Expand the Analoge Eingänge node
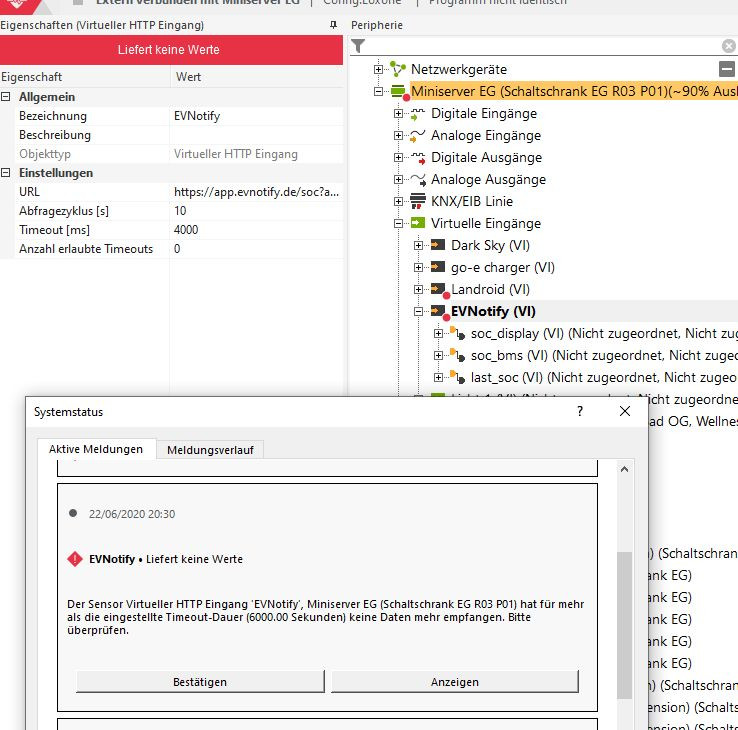This screenshot has width=738, height=730. pyautogui.click(x=398, y=136)
